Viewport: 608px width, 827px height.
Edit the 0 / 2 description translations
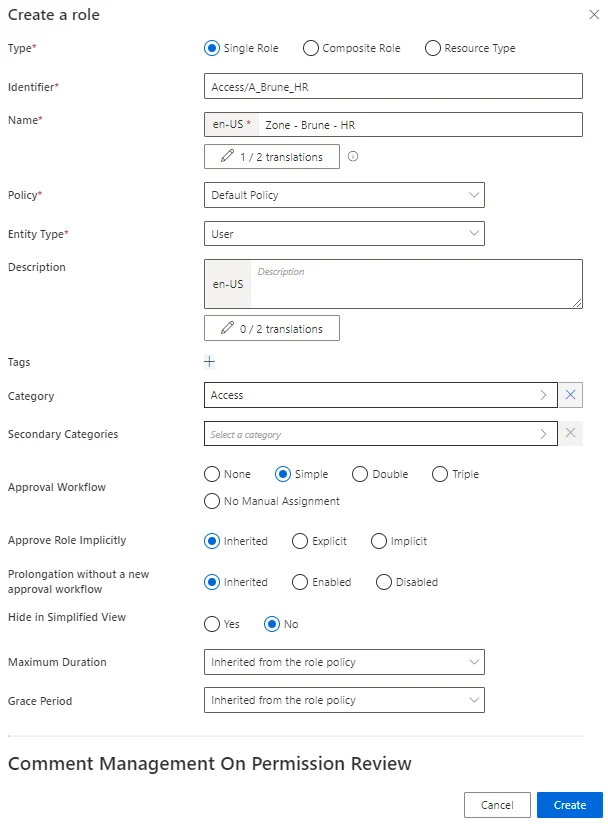[x=272, y=328]
